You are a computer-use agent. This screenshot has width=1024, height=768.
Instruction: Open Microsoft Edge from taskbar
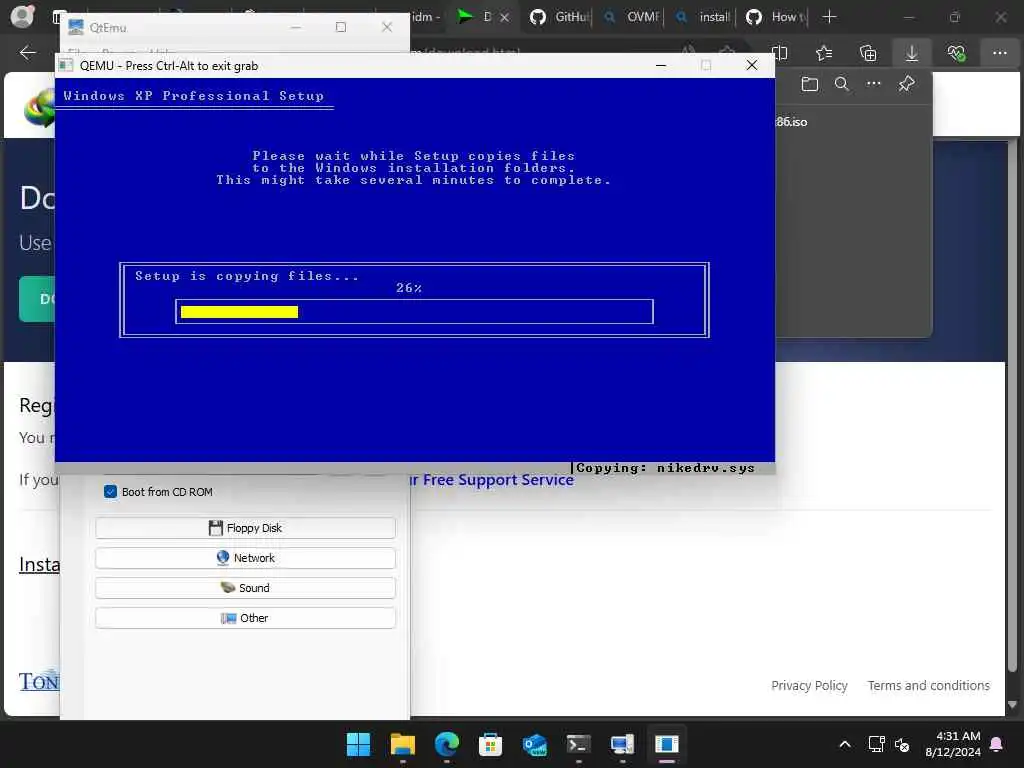447,744
